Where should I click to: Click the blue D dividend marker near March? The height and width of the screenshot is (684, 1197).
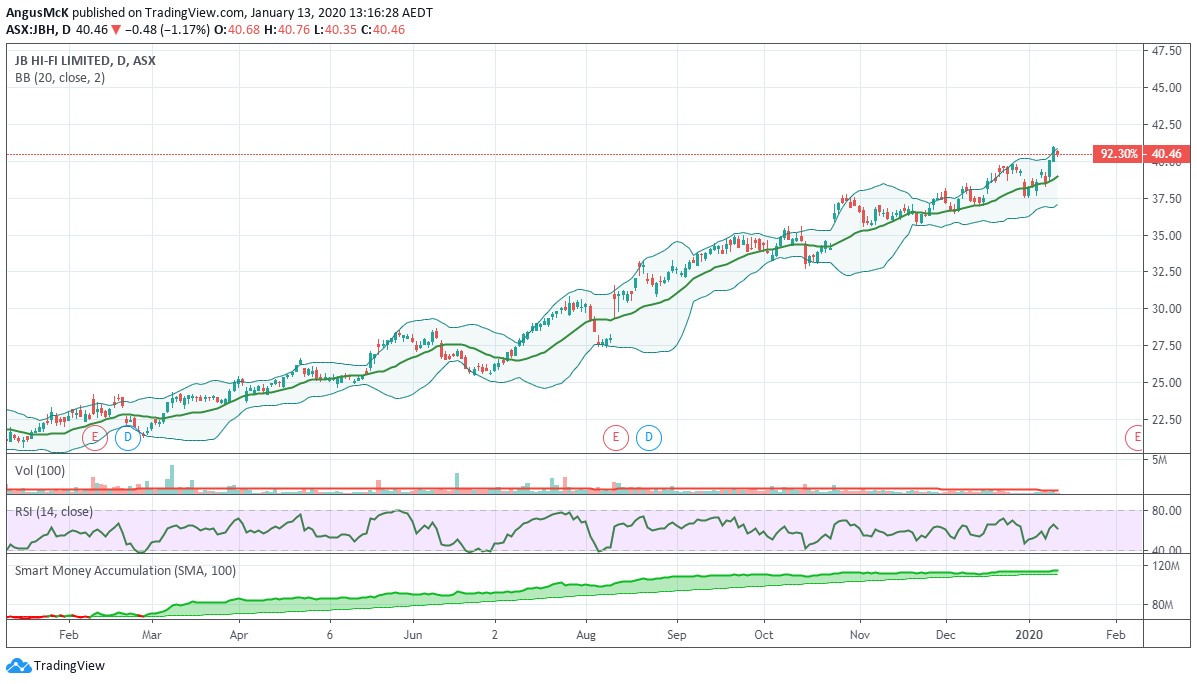point(127,437)
